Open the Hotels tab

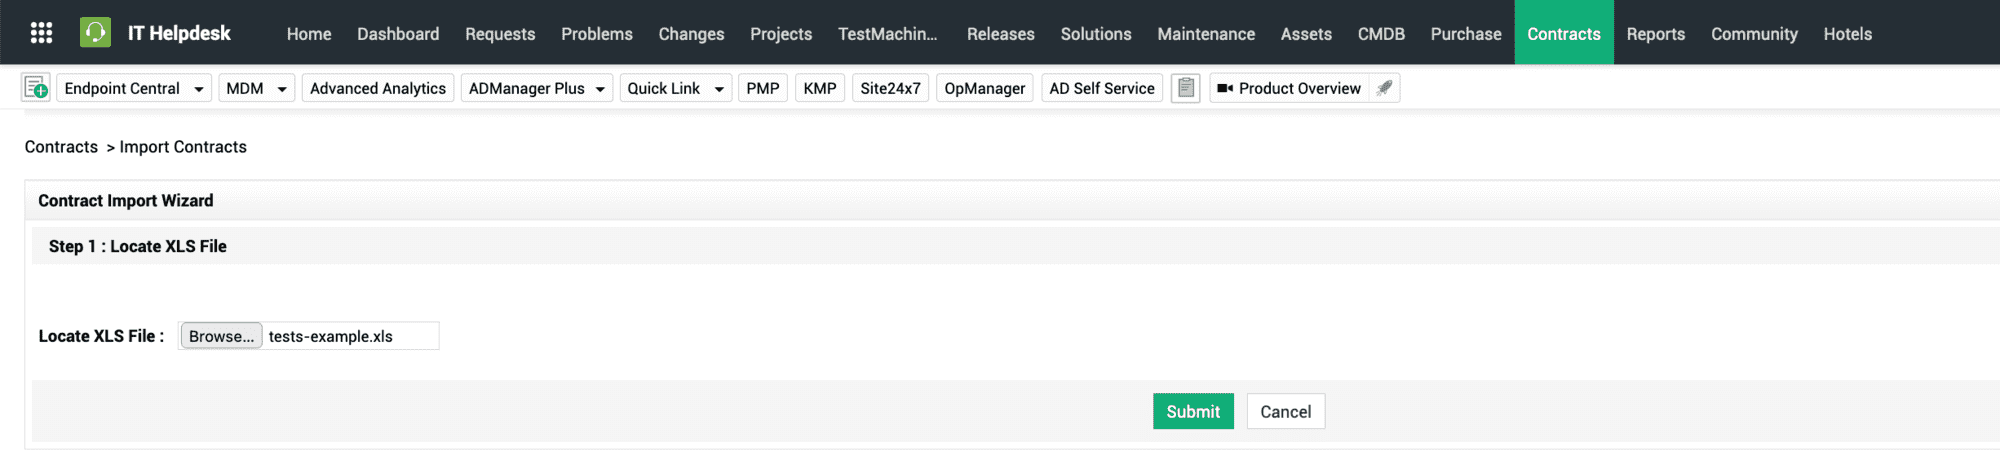pos(1847,33)
